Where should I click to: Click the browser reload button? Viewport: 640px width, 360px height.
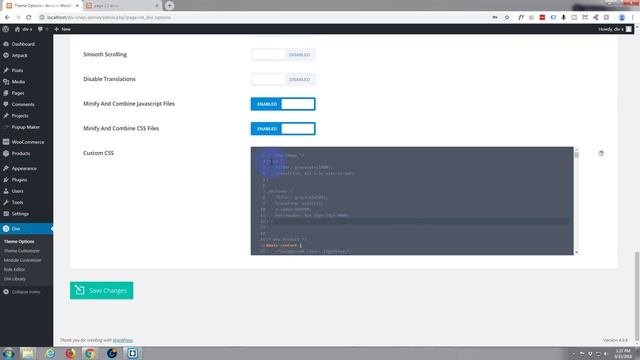pos(29,18)
